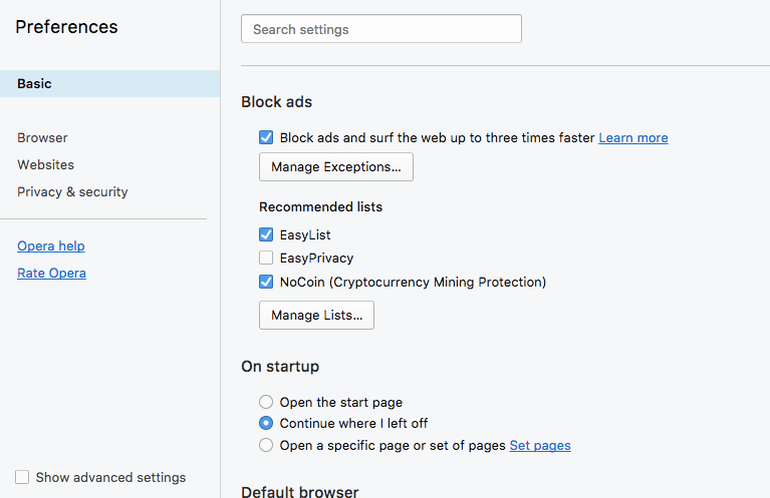This screenshot has height=498, width=770.
Task: Open Learn more link about ad blocking
Action: tap(633, 138)
